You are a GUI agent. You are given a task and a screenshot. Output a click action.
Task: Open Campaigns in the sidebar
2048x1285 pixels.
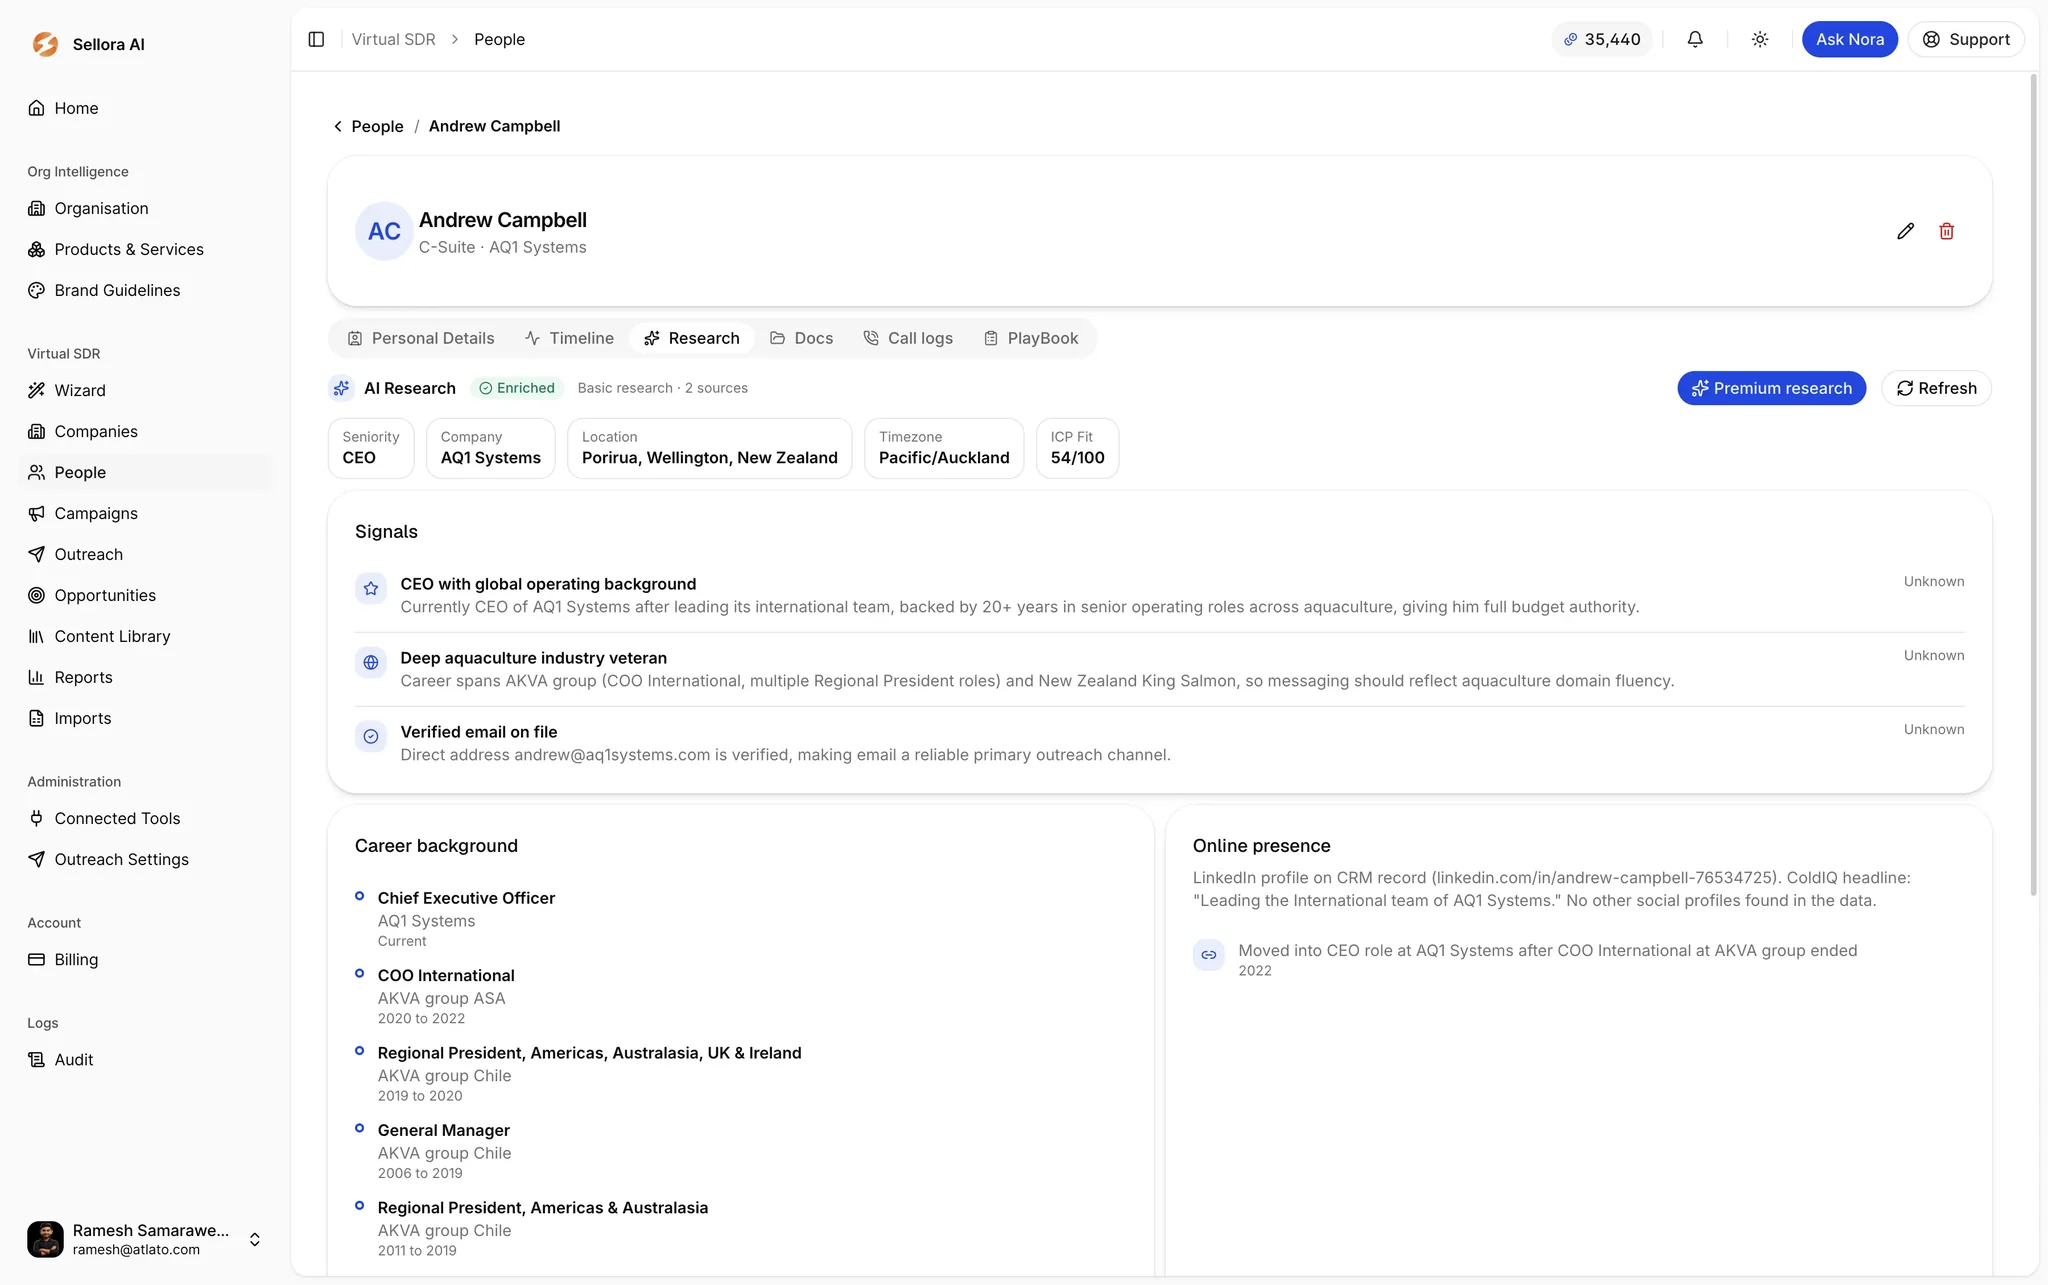coord(145,513)
